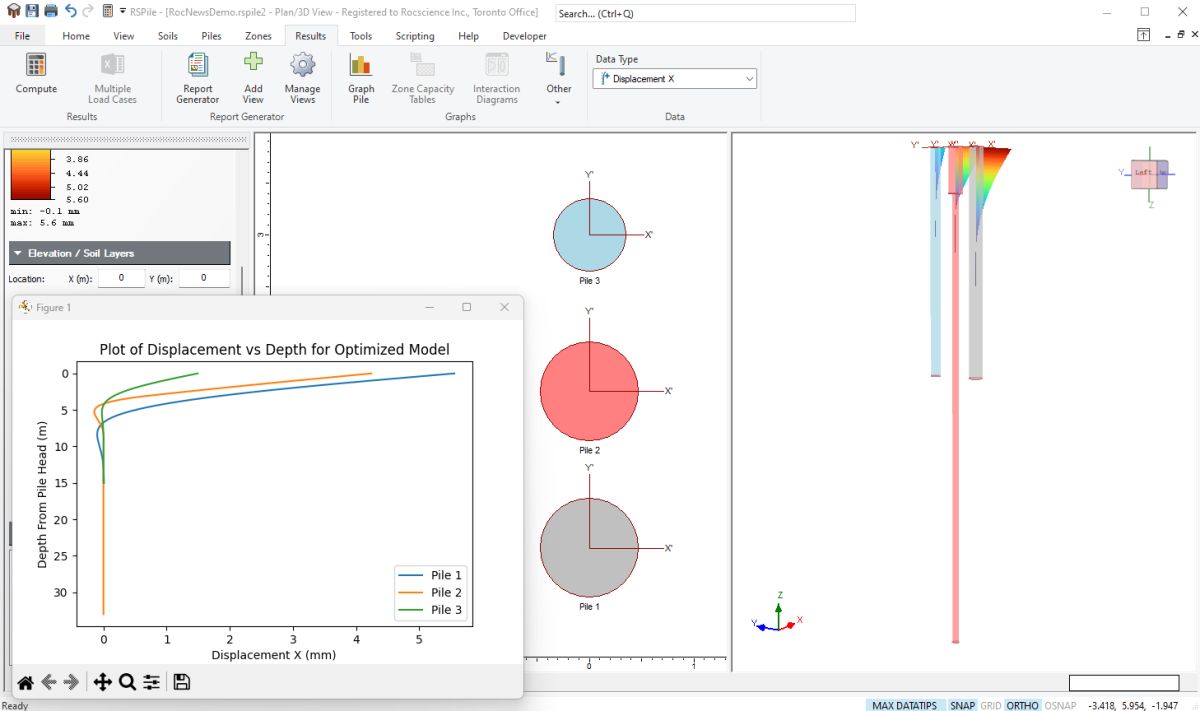This screenshot has width=1200, height=711.
Task: Toggle GRID mode in the status bar
Action: click(x=990, y=705)
